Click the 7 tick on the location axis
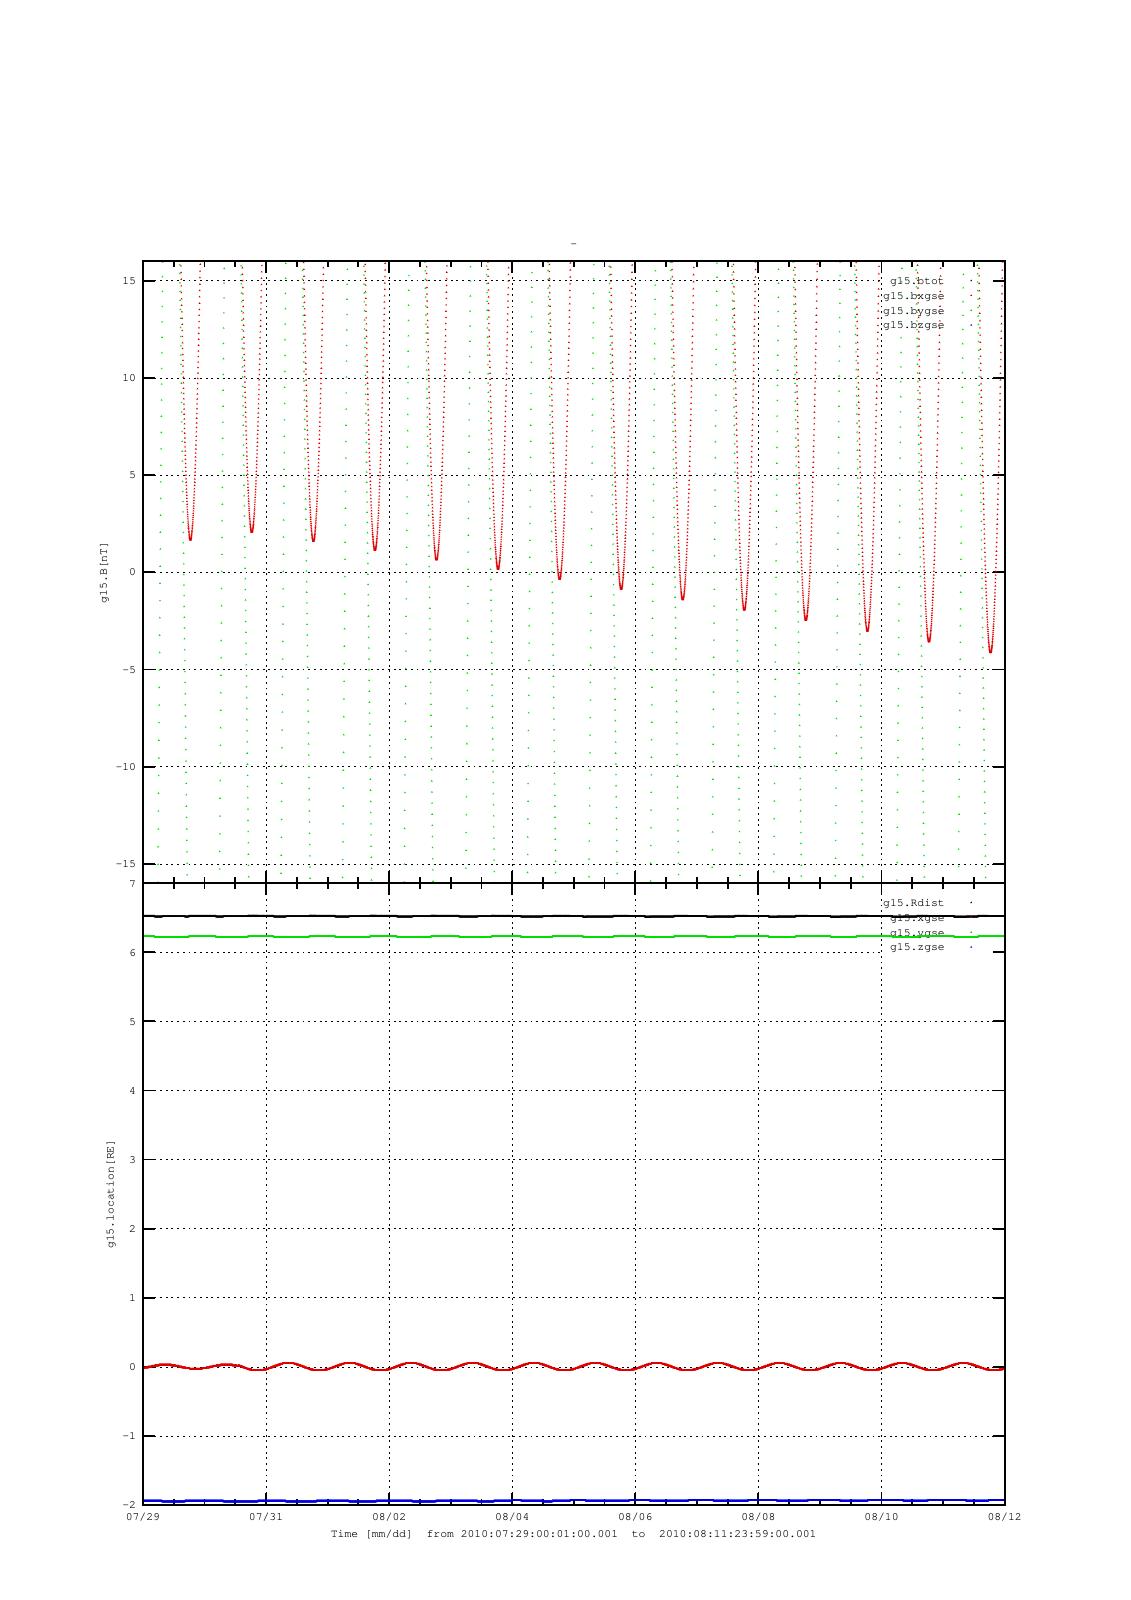Image resolution: width=1131 pixels, height=1600 pixels. [133, 884]
